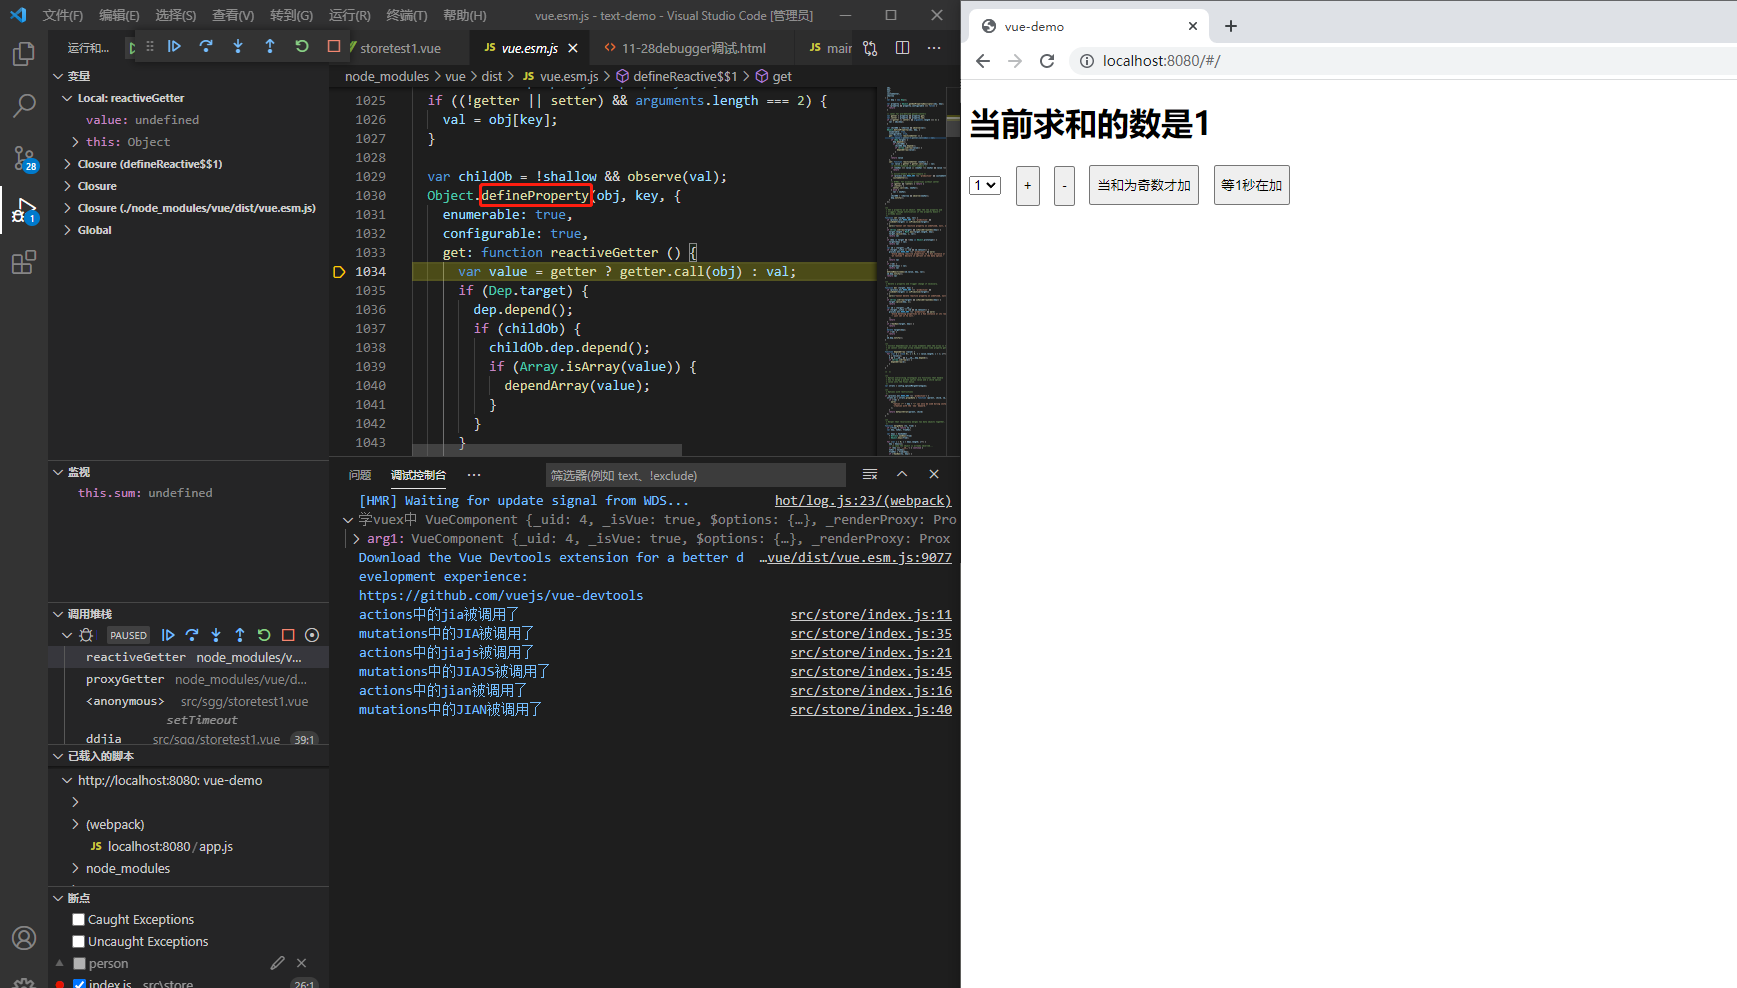
Task: Remove the person breakpoint
Action: click(302, 963)
